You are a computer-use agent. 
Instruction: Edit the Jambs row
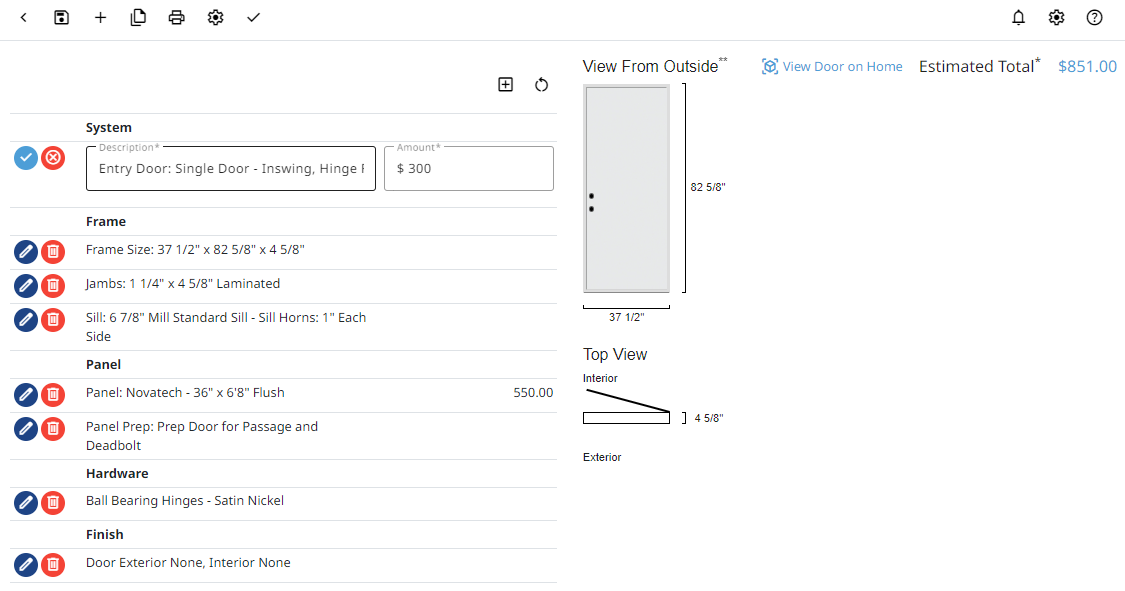26,285
